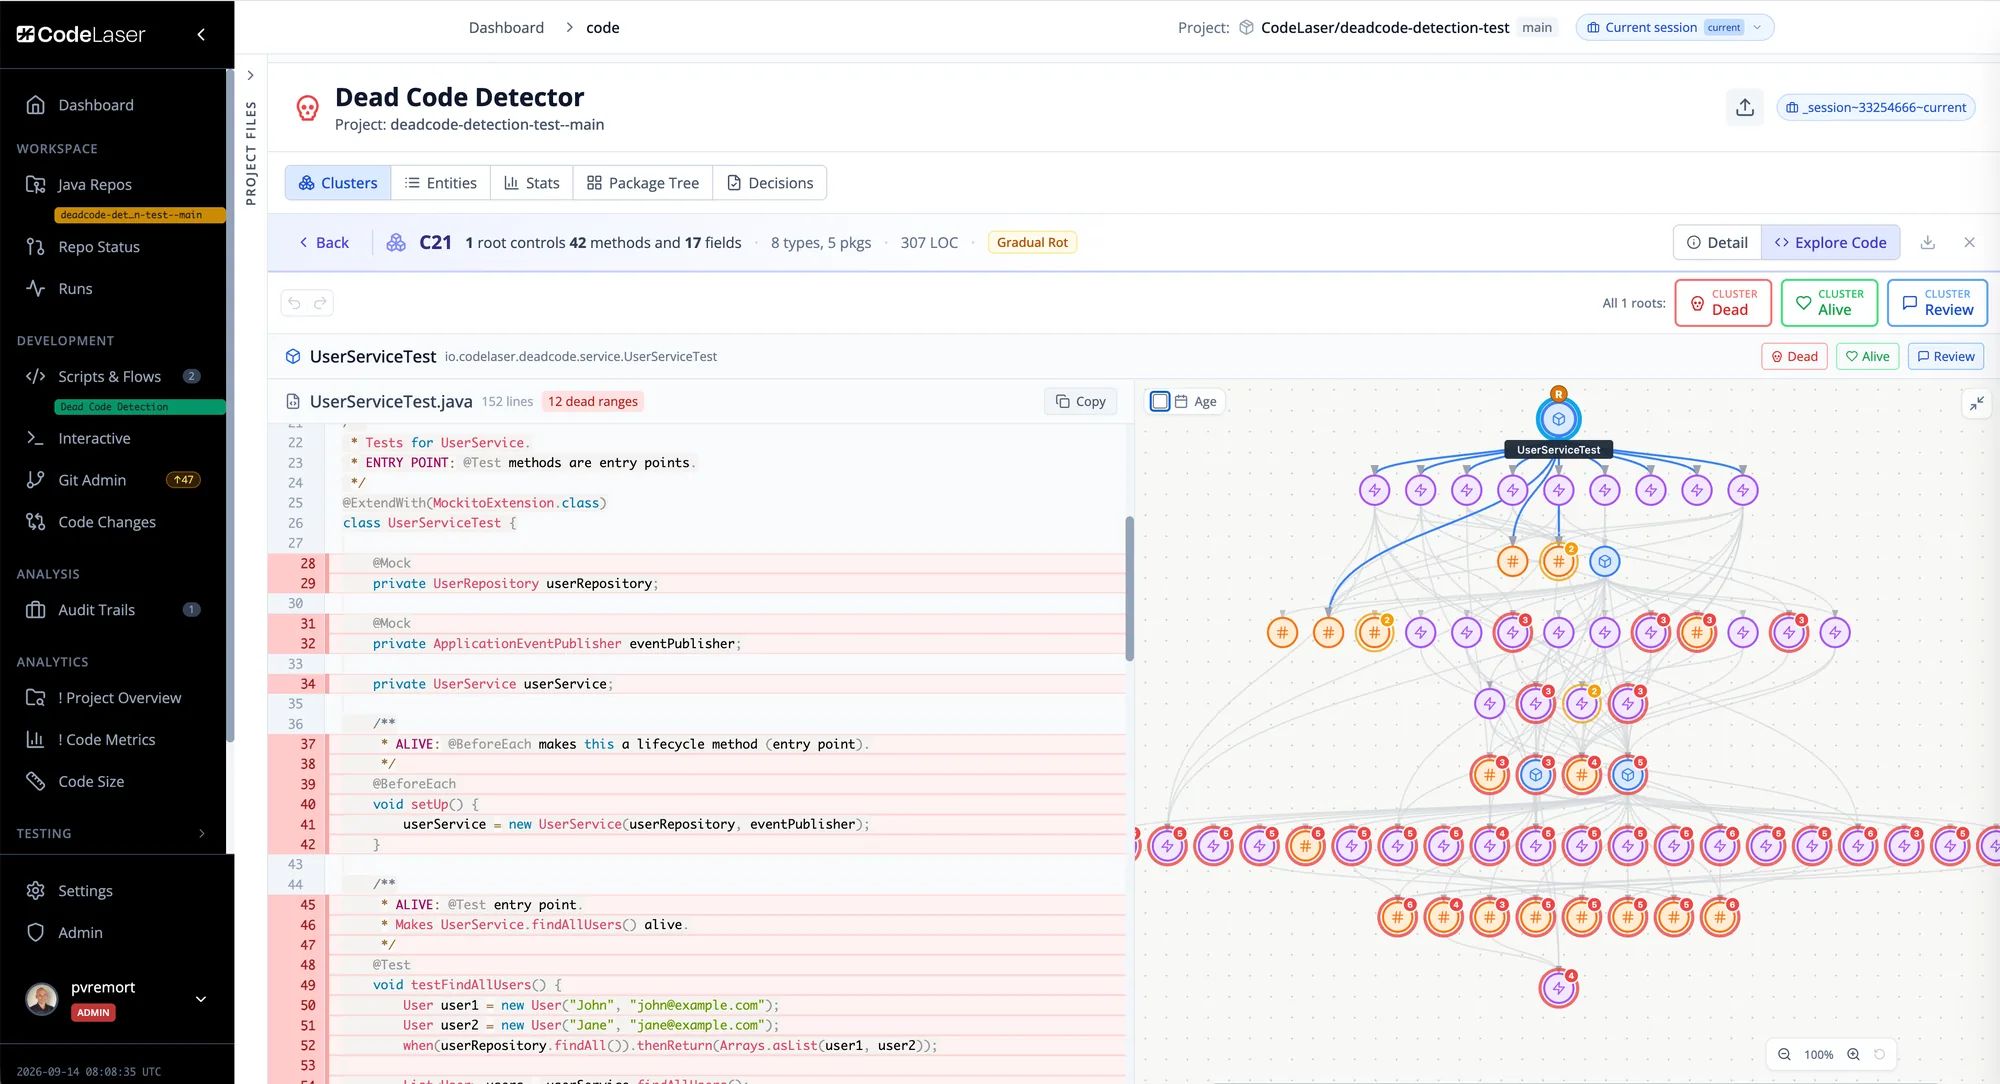The image size is (2000, 1084).
Task: Mark UserServiceTest as Dead
Action: click(1794, 357)
